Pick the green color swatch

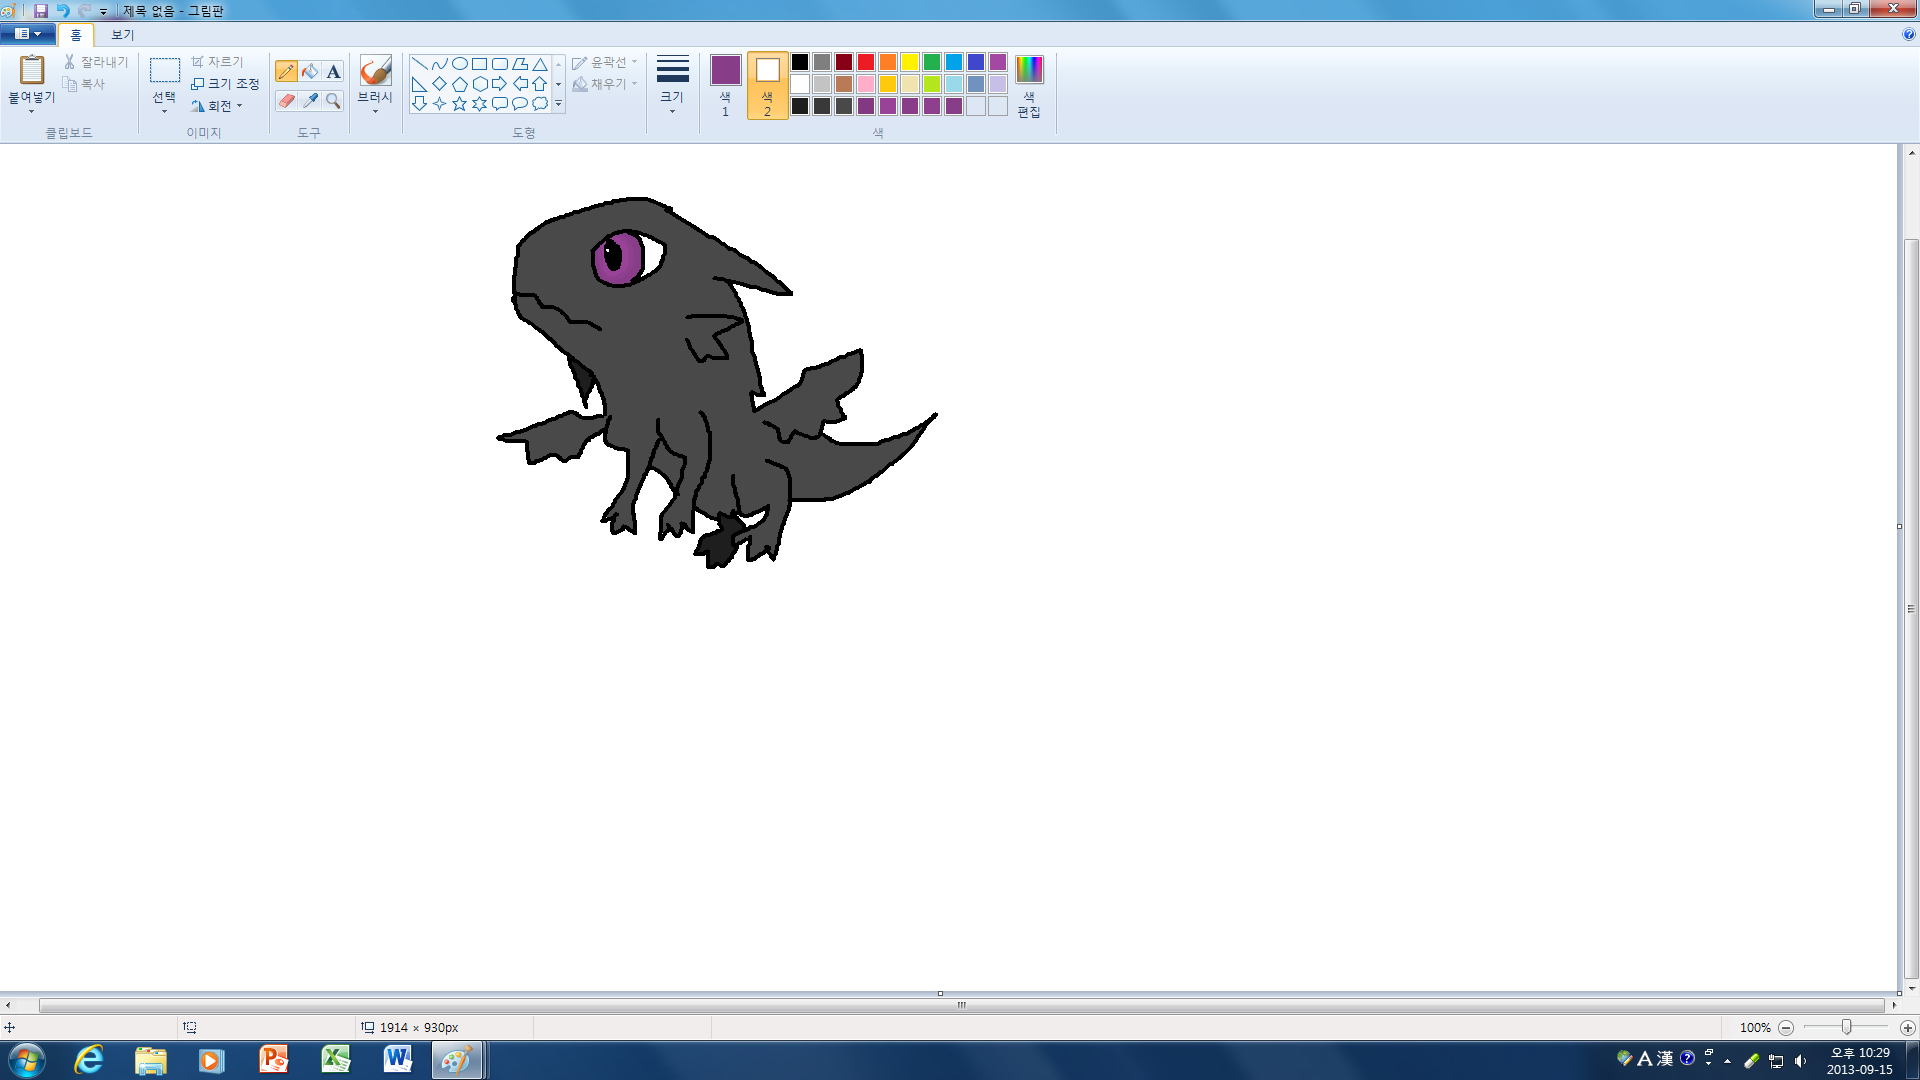click(x=932, y=62)
